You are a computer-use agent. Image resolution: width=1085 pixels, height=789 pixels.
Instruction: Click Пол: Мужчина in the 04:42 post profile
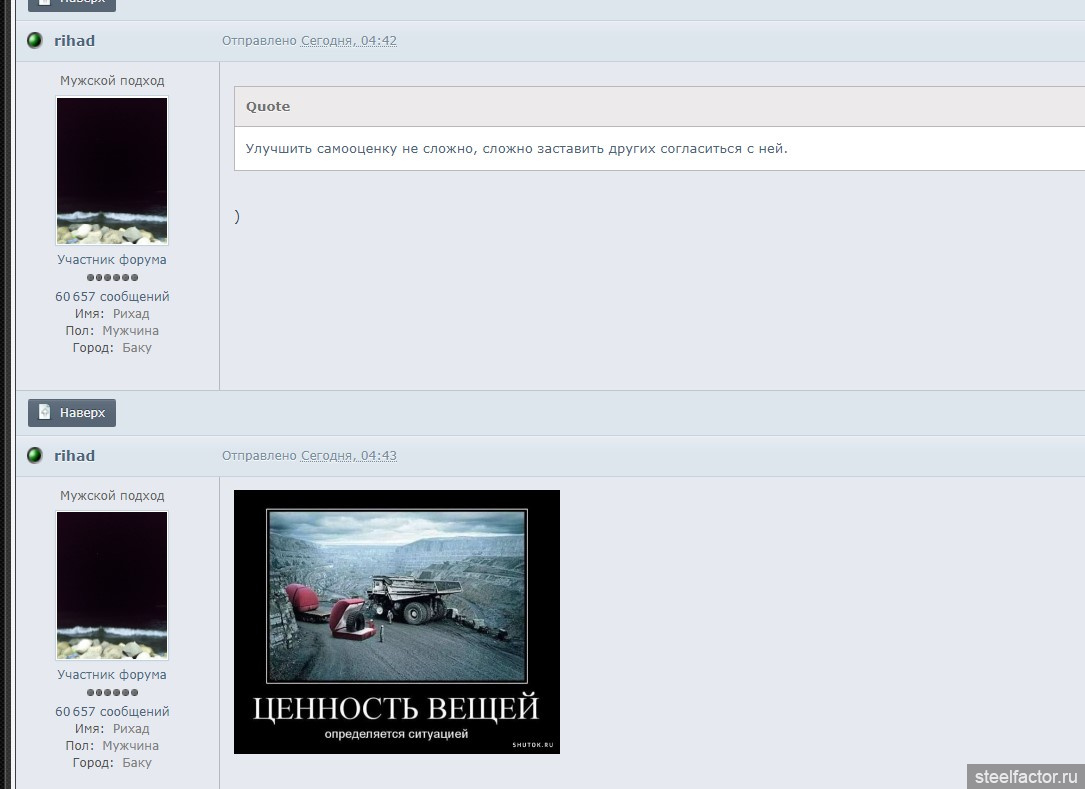tap(112, 331)
